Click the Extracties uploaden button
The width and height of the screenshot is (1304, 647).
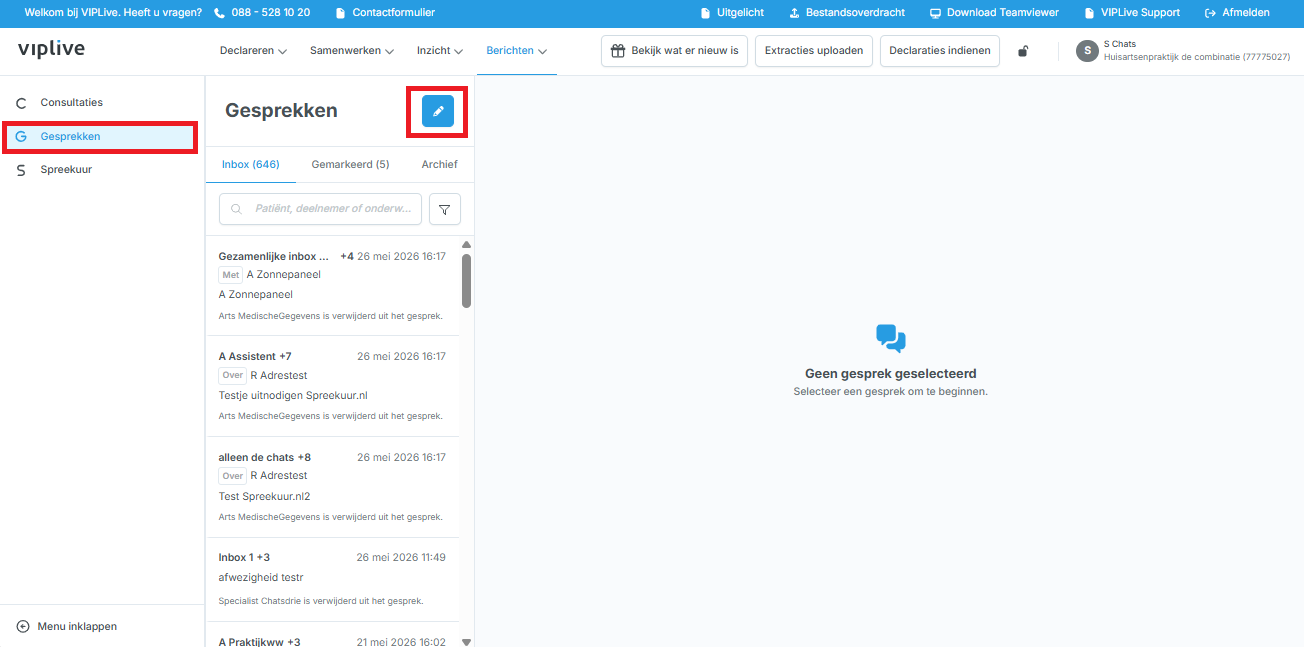(814, 51)
